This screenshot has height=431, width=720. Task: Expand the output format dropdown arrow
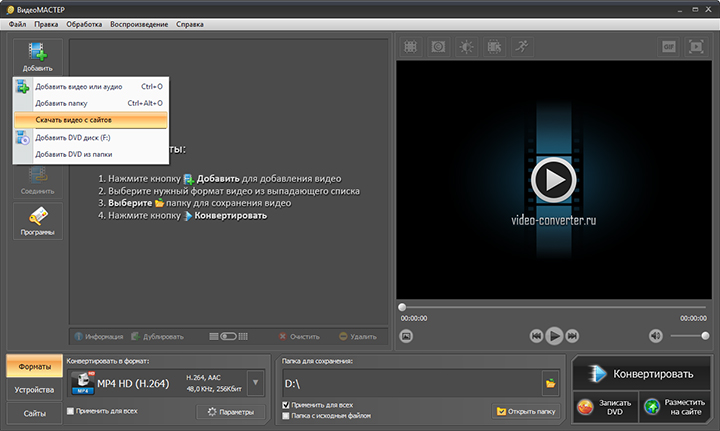(256, 382)
